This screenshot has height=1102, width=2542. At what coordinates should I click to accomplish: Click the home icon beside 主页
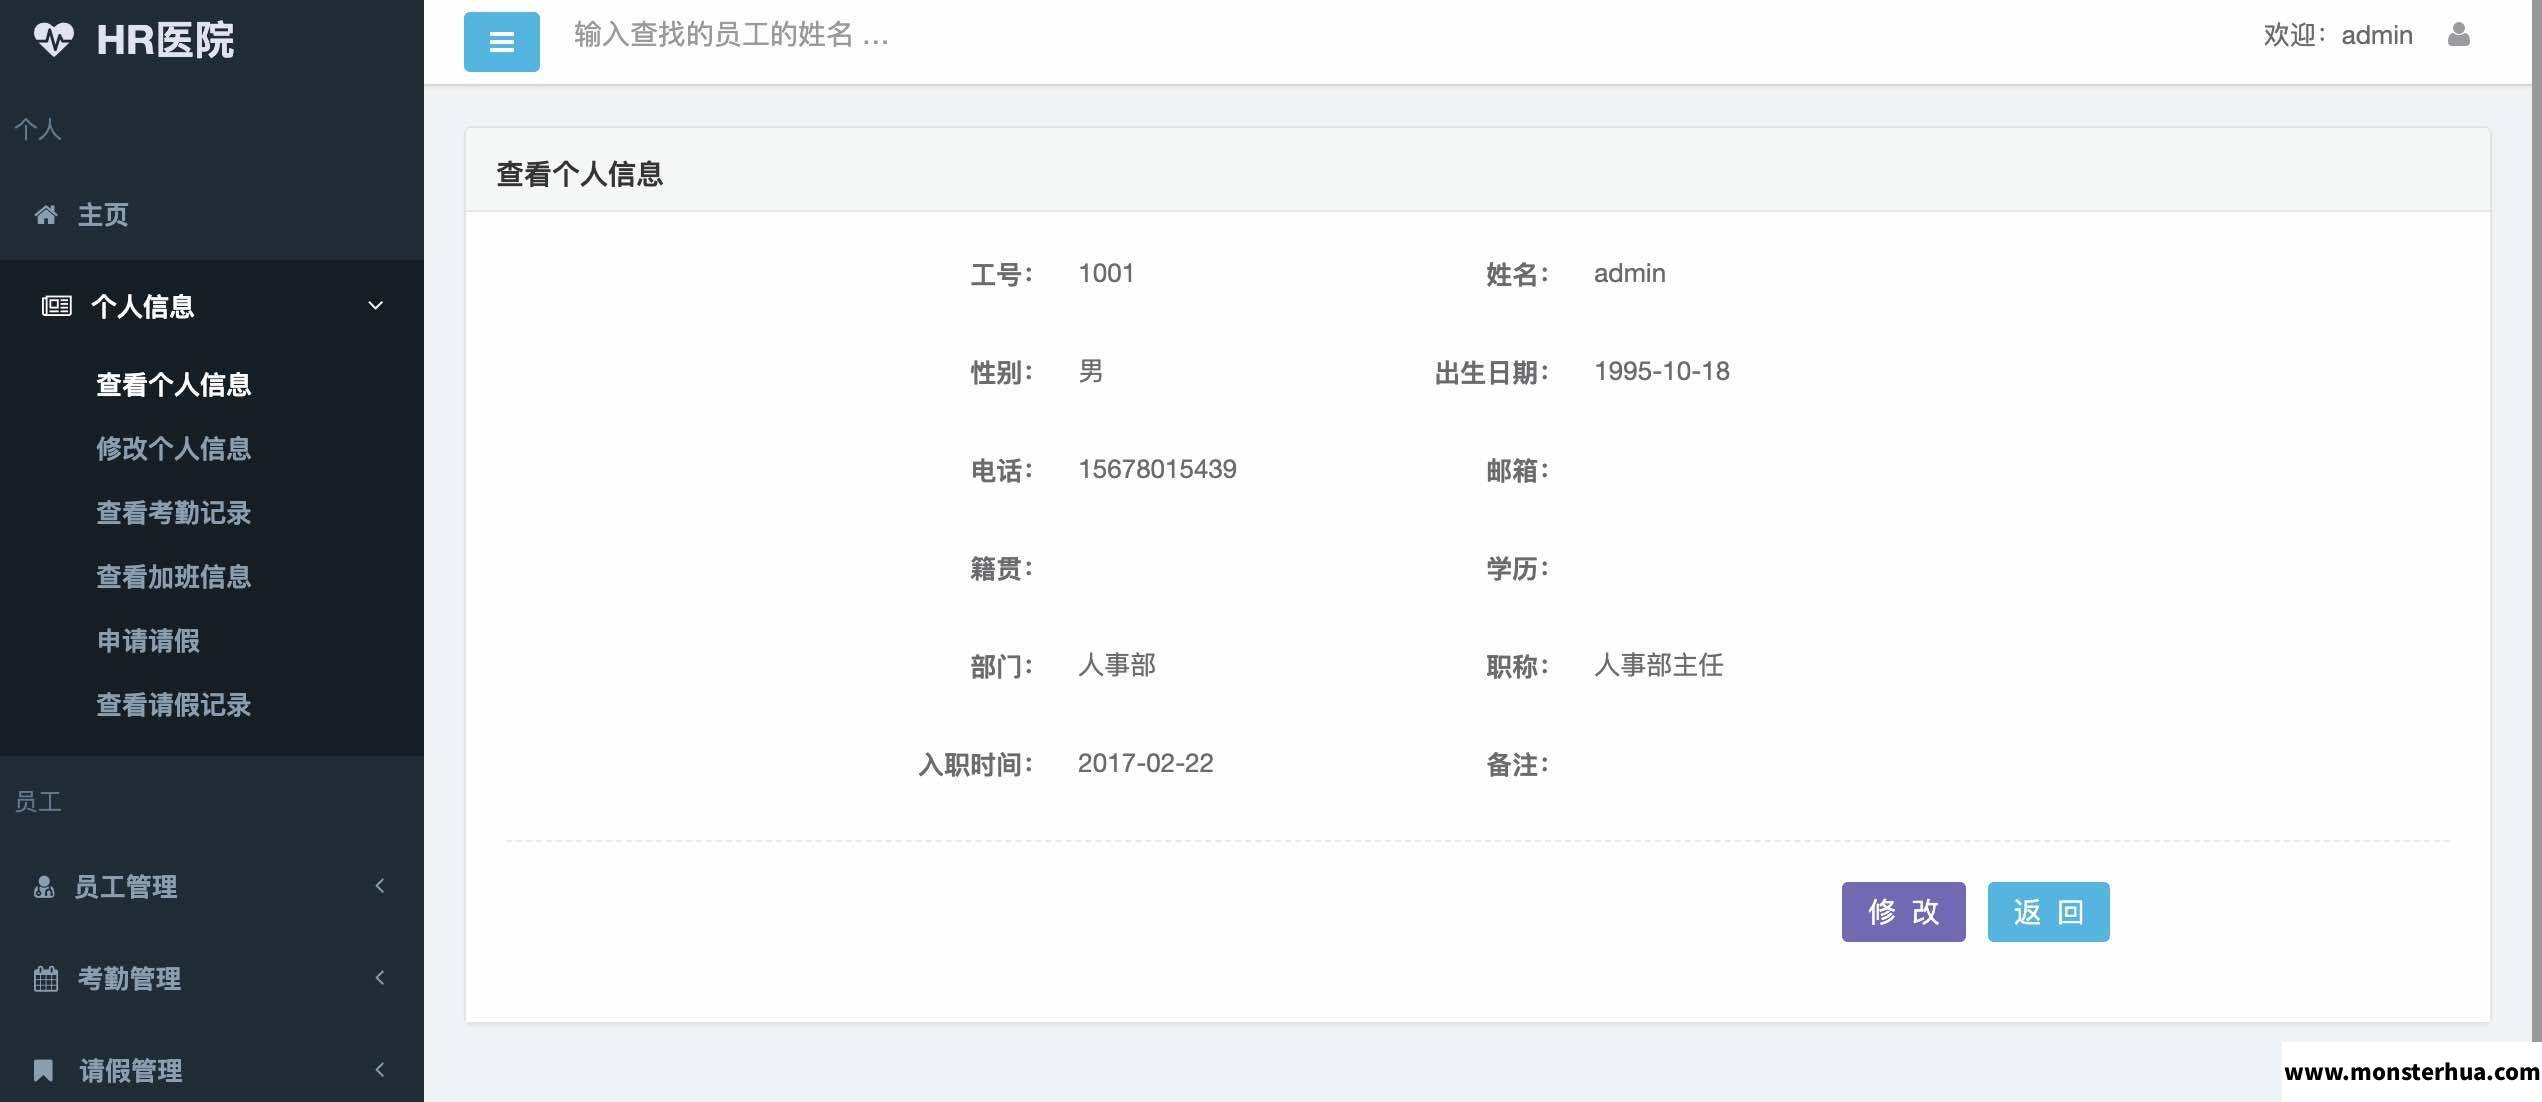46,215
